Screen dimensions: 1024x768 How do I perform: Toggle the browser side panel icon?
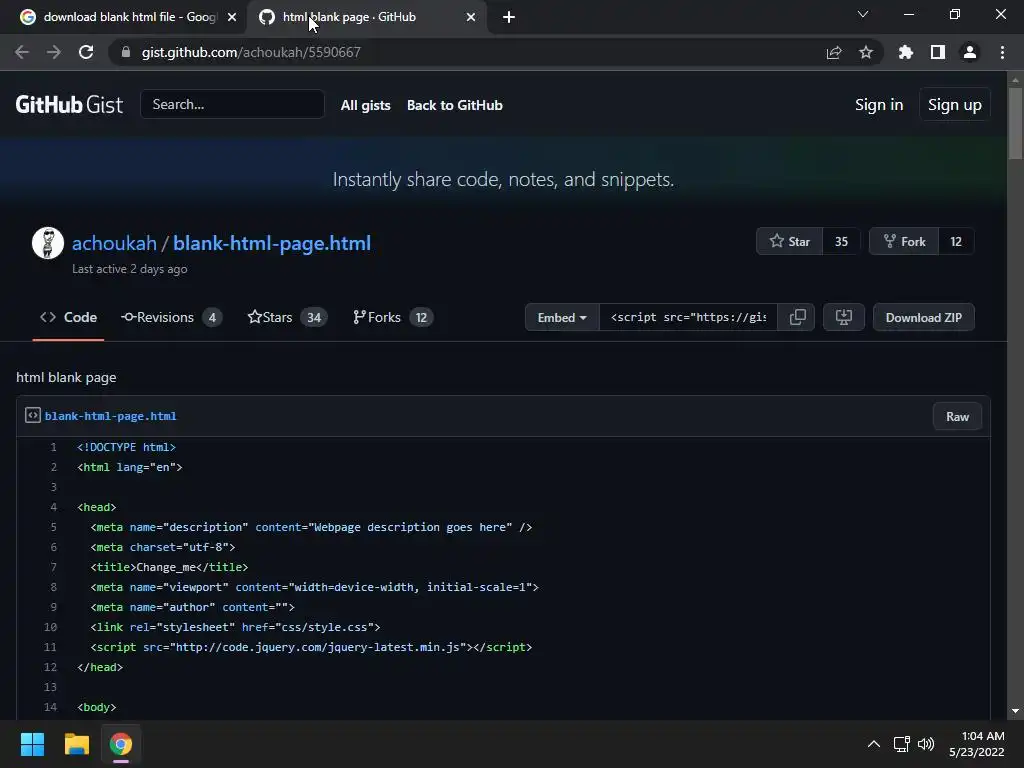click(938, 52)
